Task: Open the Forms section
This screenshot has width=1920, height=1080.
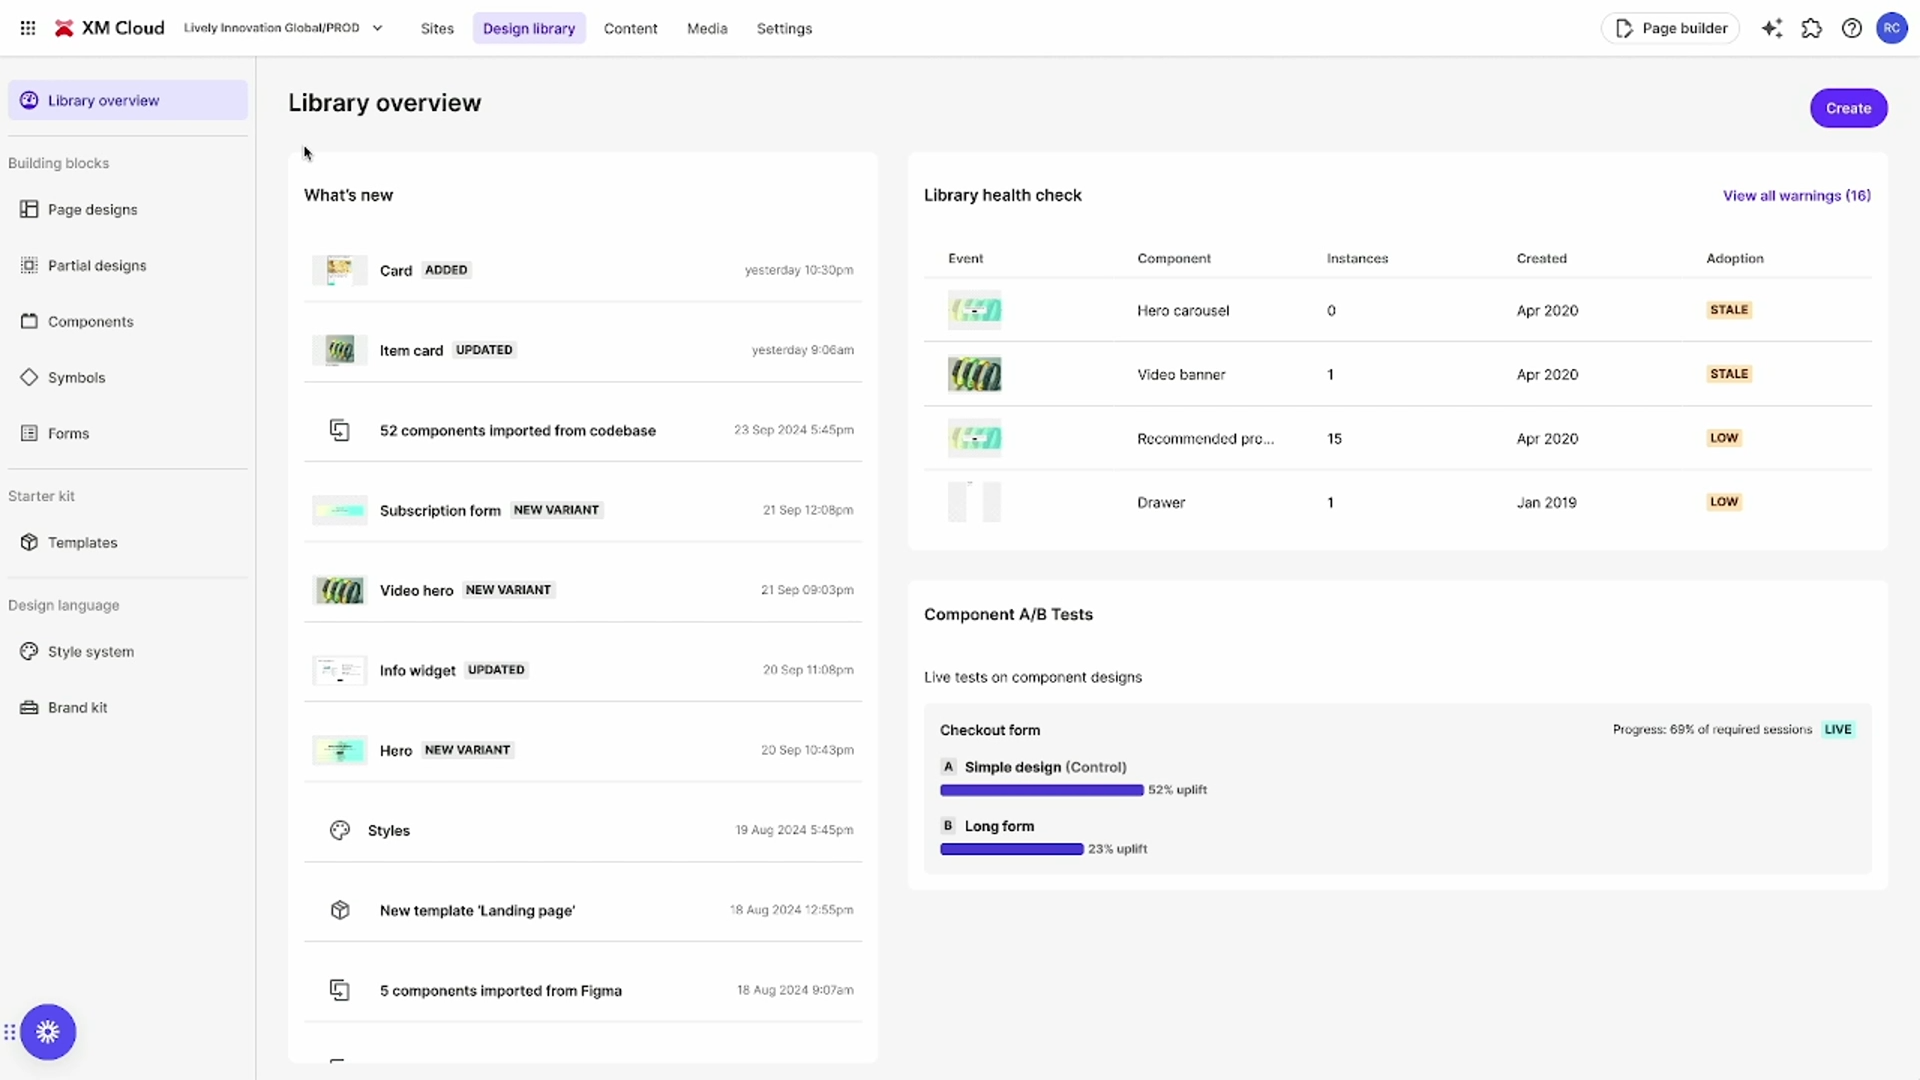Action: click(67, 433)
